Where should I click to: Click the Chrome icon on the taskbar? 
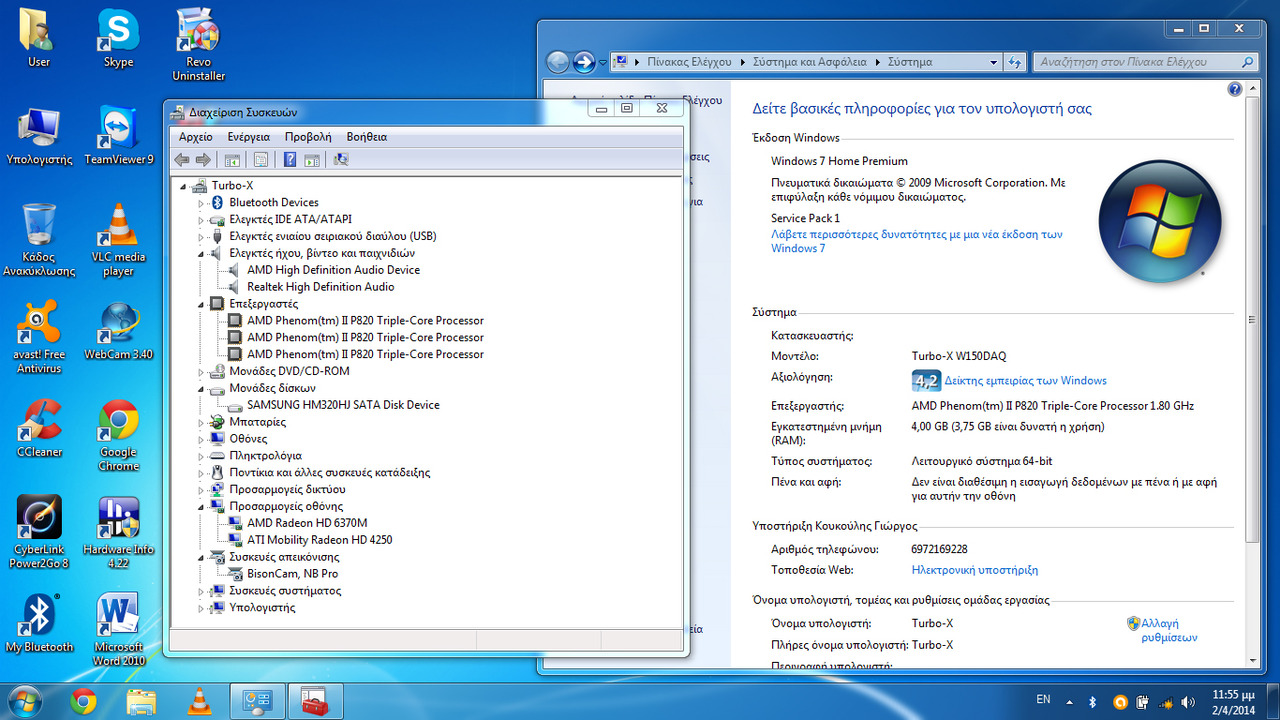click(84, 701)
